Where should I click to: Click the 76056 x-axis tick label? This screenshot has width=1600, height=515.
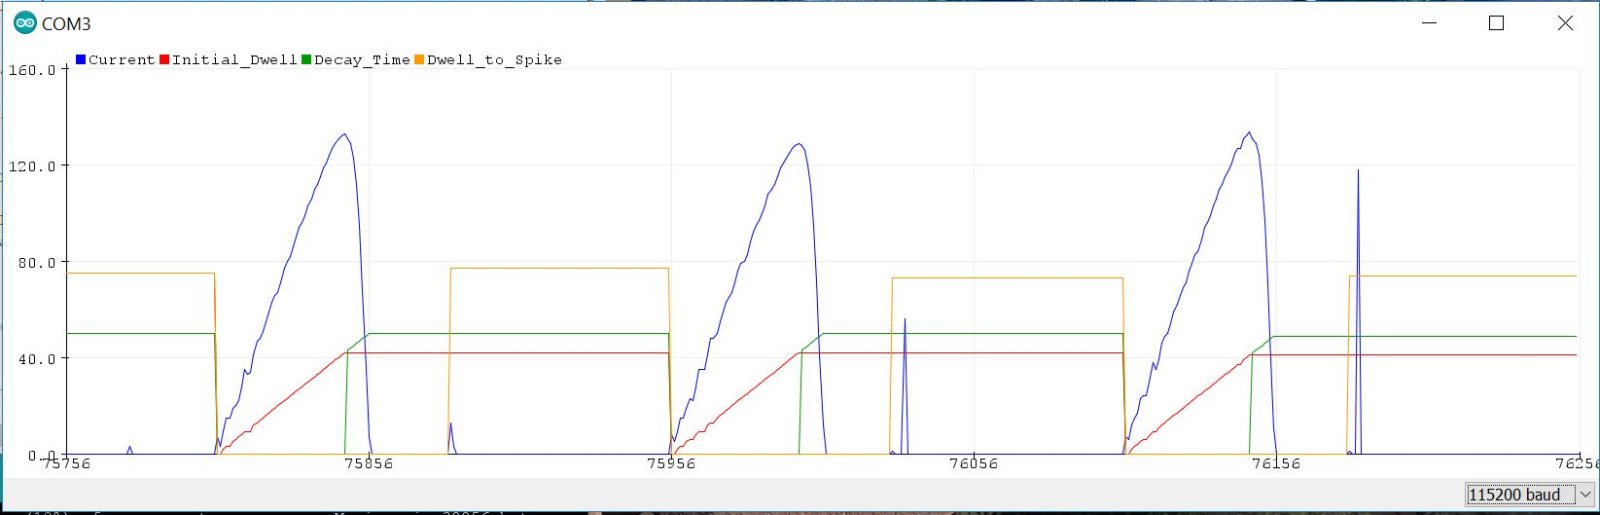973,463
